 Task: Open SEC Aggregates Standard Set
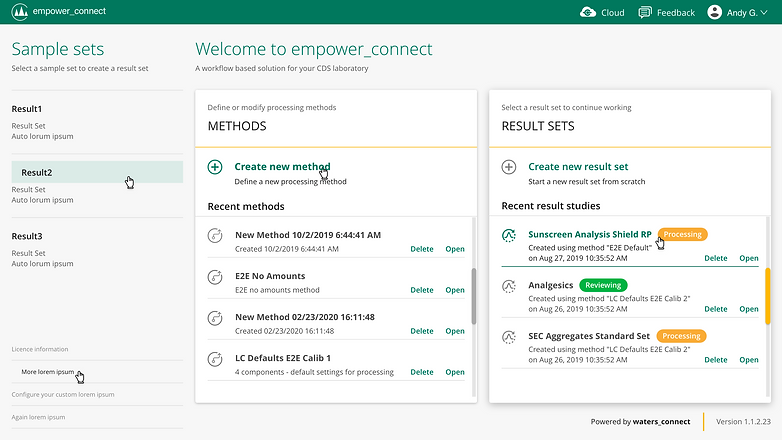click(x=749, y=360)
